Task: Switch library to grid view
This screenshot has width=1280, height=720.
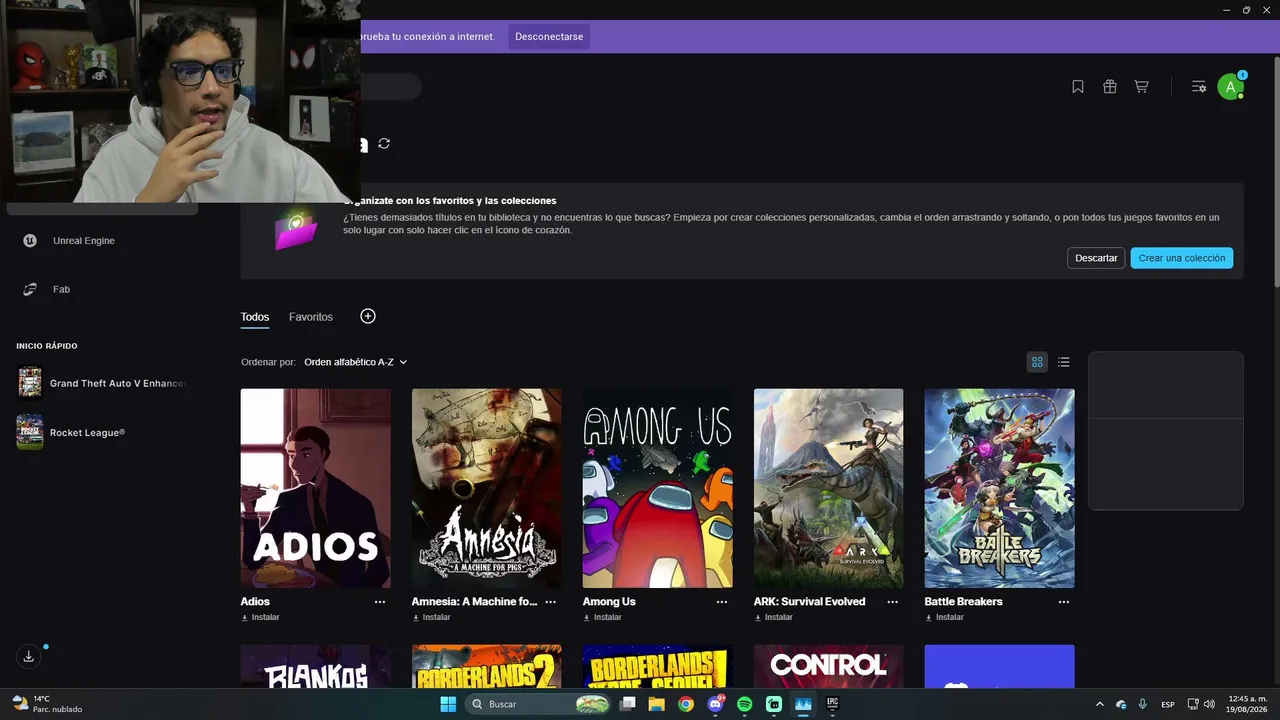Action: tap(1037, 362)
